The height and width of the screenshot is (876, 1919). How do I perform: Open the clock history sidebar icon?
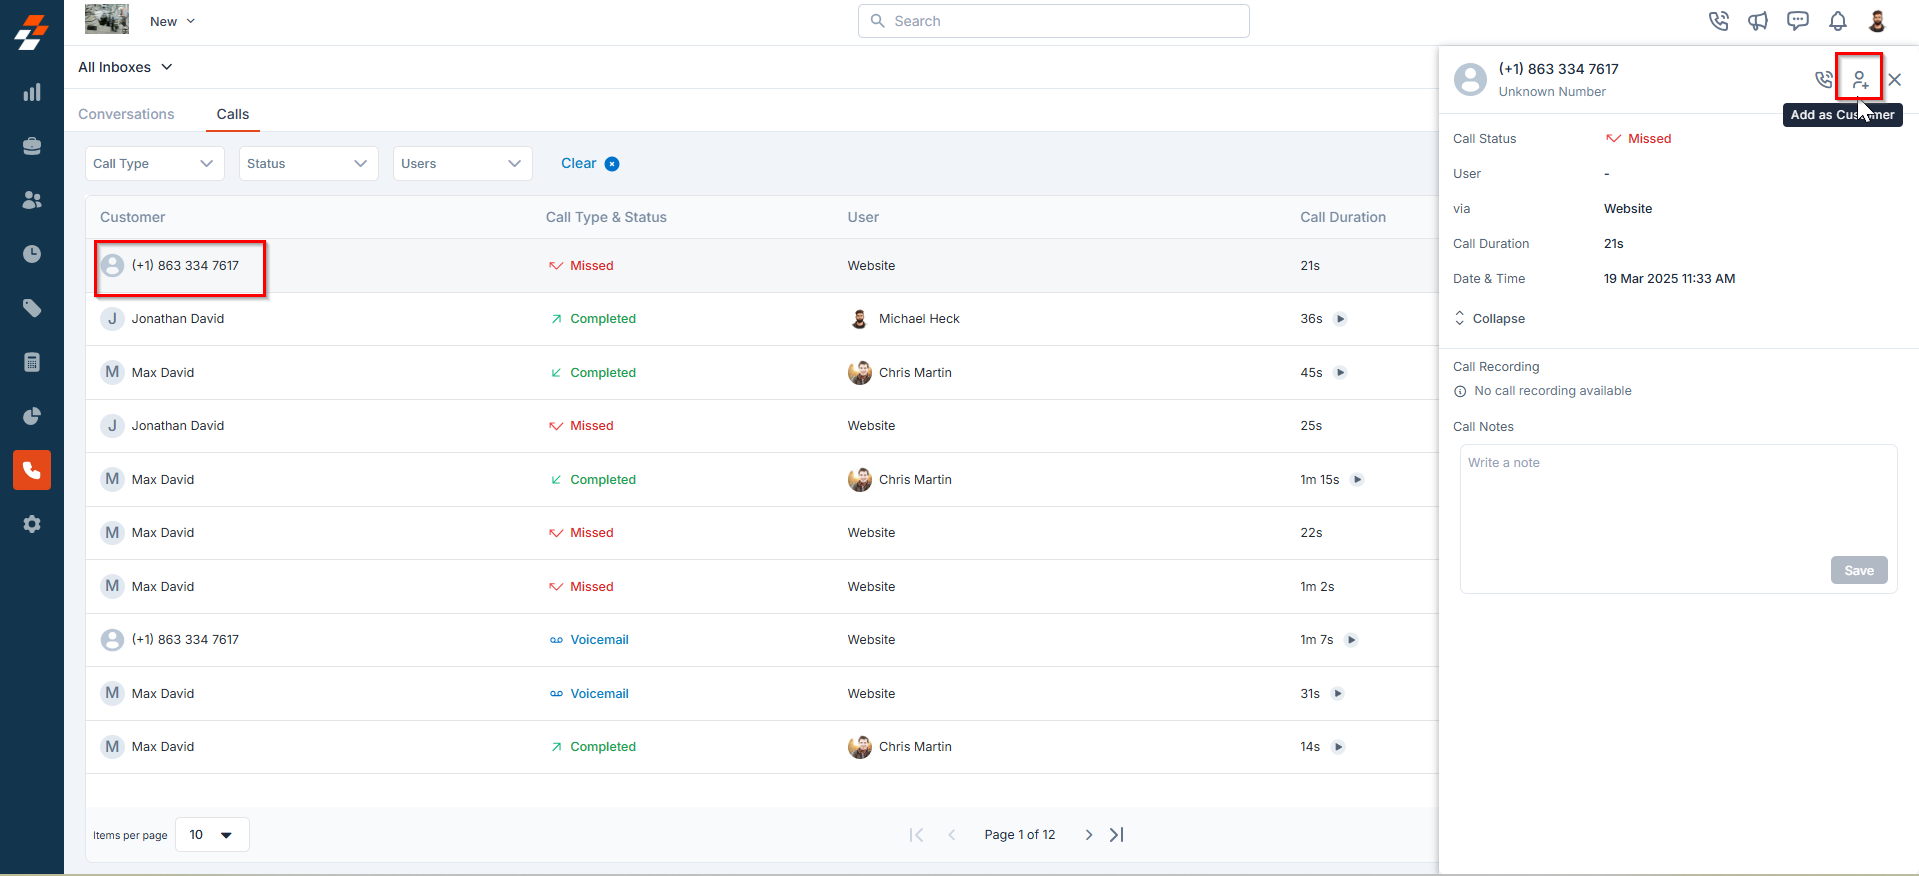pyautogui.click(x=32, y=254)
